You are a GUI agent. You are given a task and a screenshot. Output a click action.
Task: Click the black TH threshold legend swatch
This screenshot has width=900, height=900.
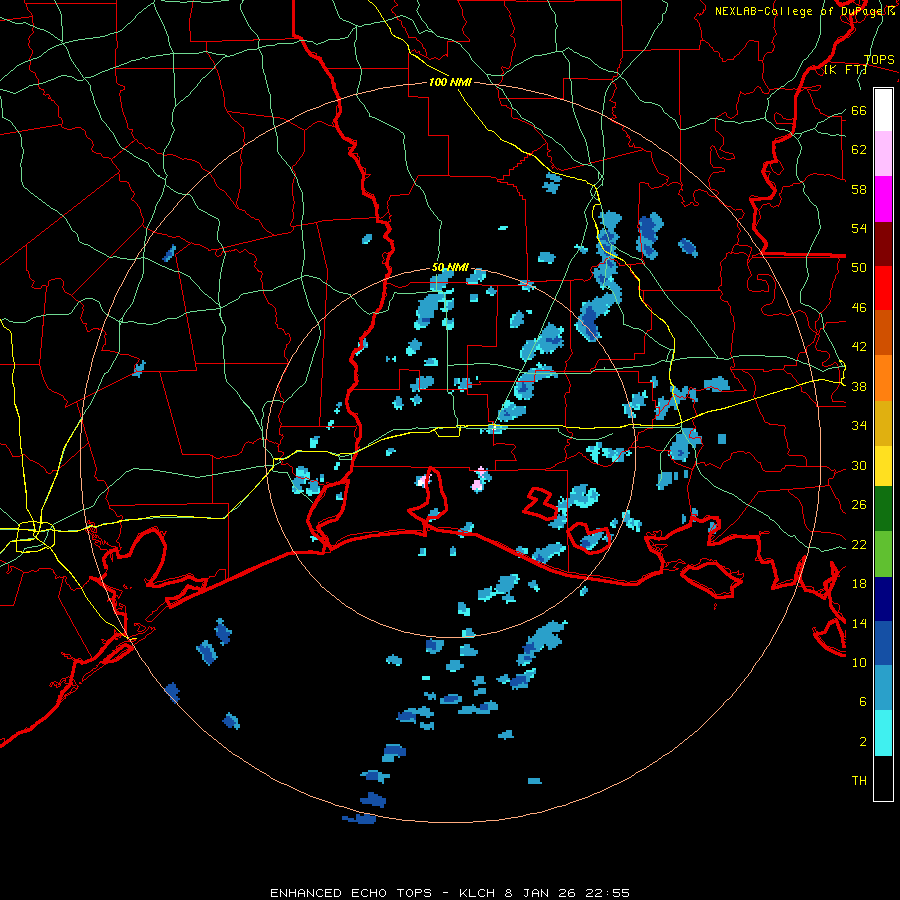tap(883, 778)
